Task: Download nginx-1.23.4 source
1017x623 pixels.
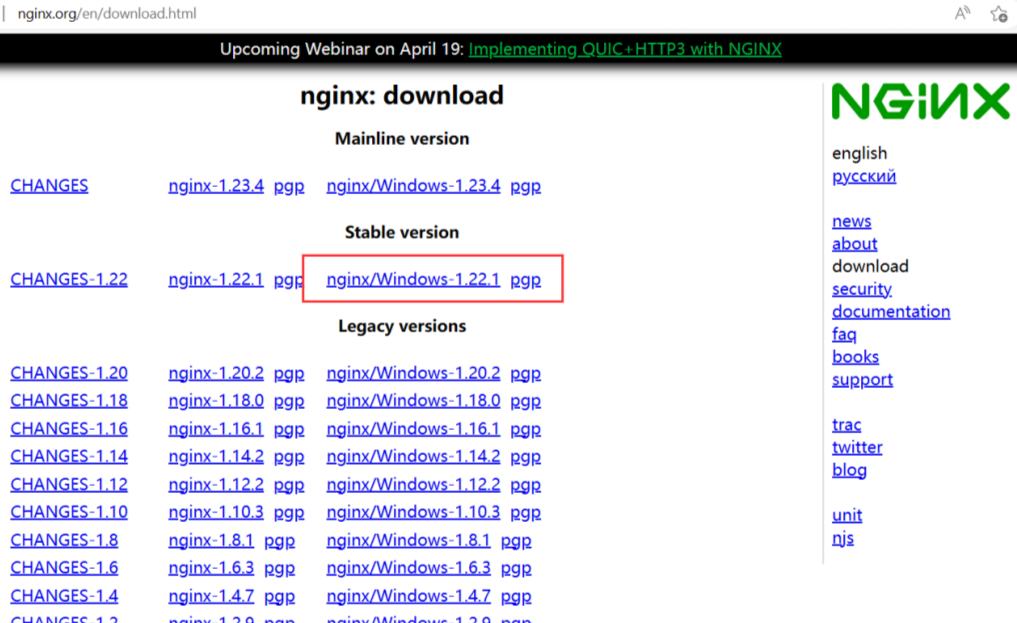Action: coord(216,186)
